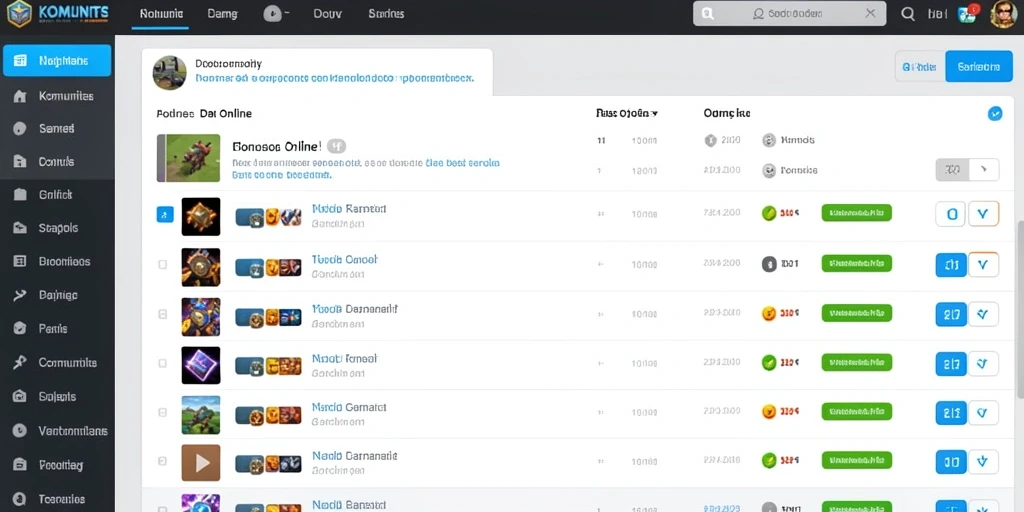The width and height of the screenshot is (1024, 512).
Task: Expand chevron dropdown in purple-cube row
Action: (984, 364)
